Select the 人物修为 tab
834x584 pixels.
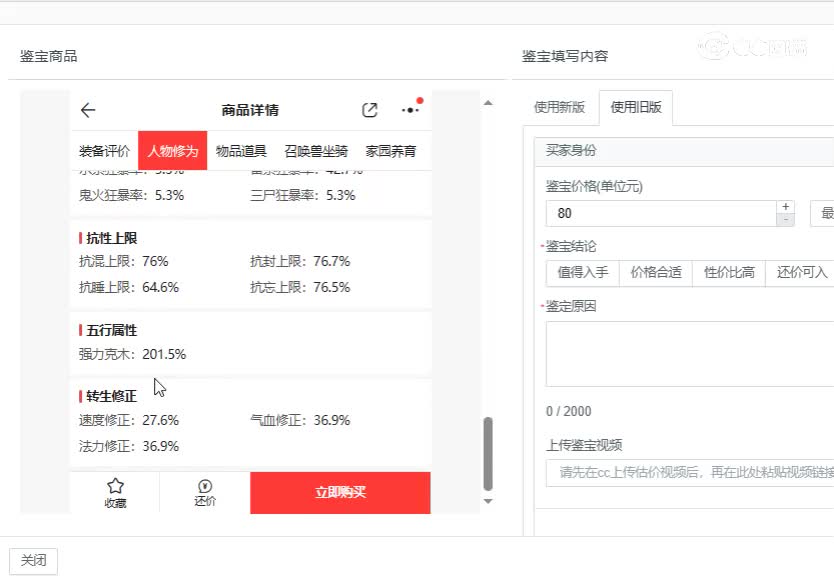point(172,151)
